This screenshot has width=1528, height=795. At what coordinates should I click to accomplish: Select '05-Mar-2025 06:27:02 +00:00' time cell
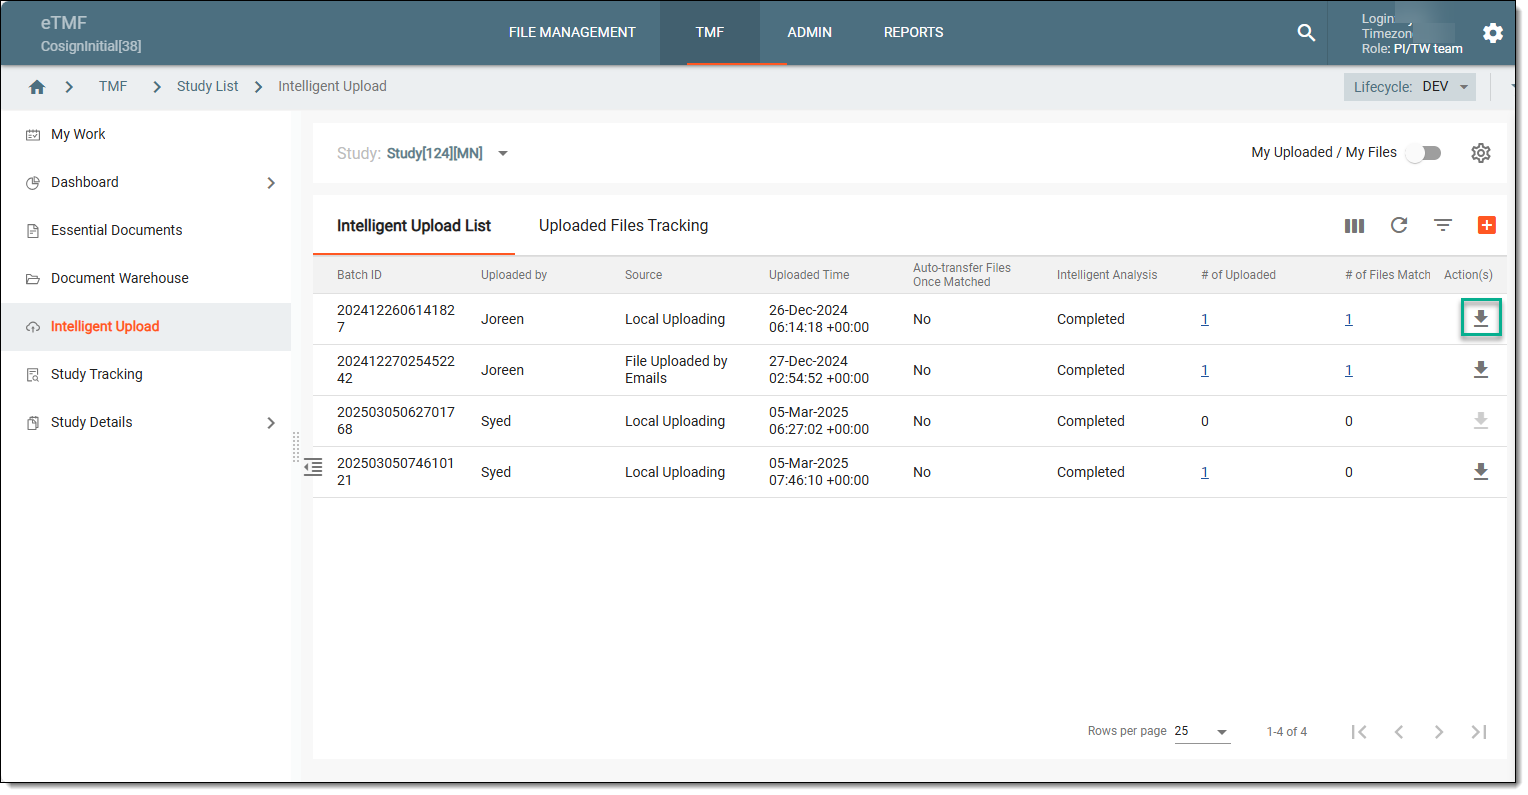tap(819, 421)
